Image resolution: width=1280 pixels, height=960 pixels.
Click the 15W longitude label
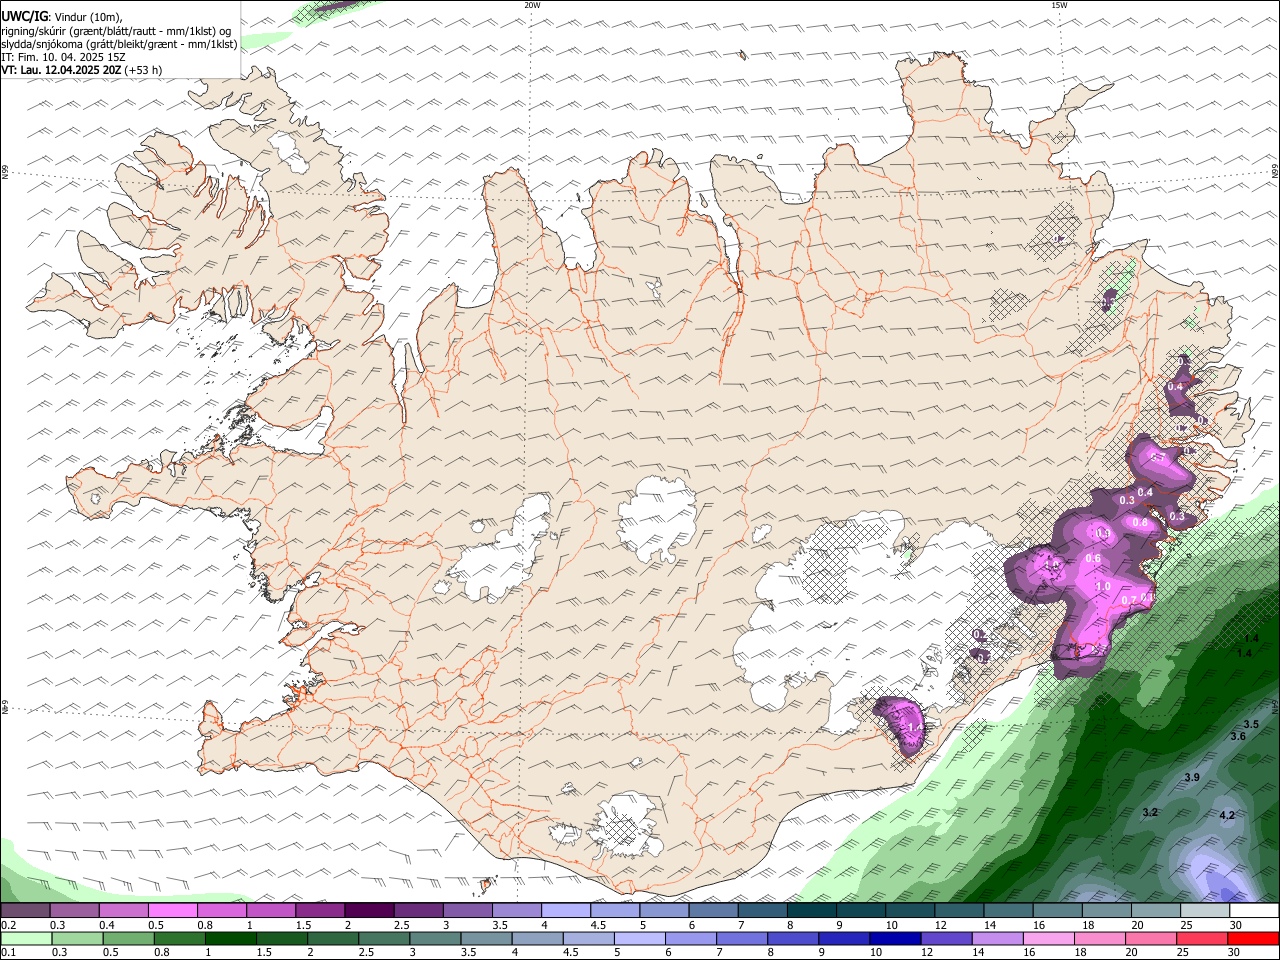coord(1059,5)
